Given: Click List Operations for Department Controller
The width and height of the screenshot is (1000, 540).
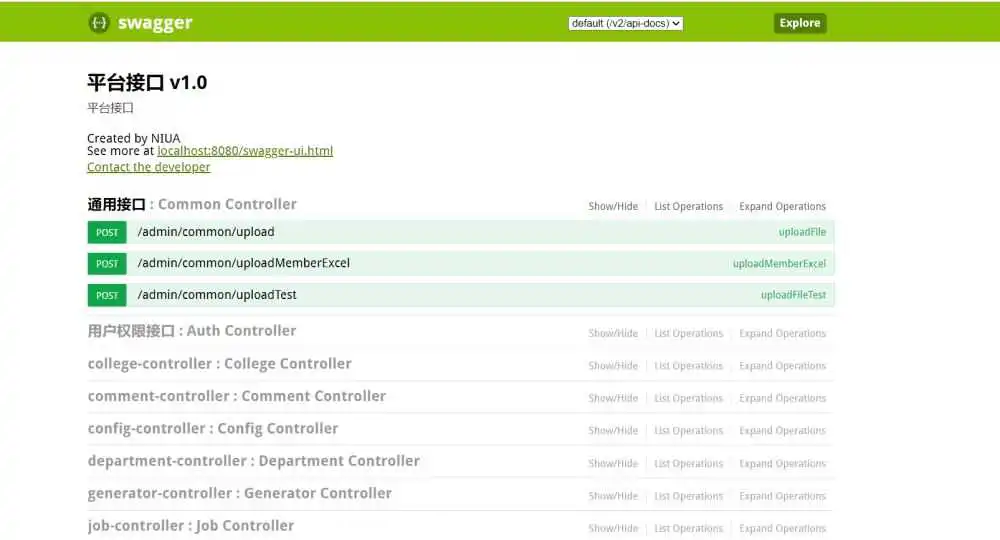Looking at the screenshot, I should 689,463.
